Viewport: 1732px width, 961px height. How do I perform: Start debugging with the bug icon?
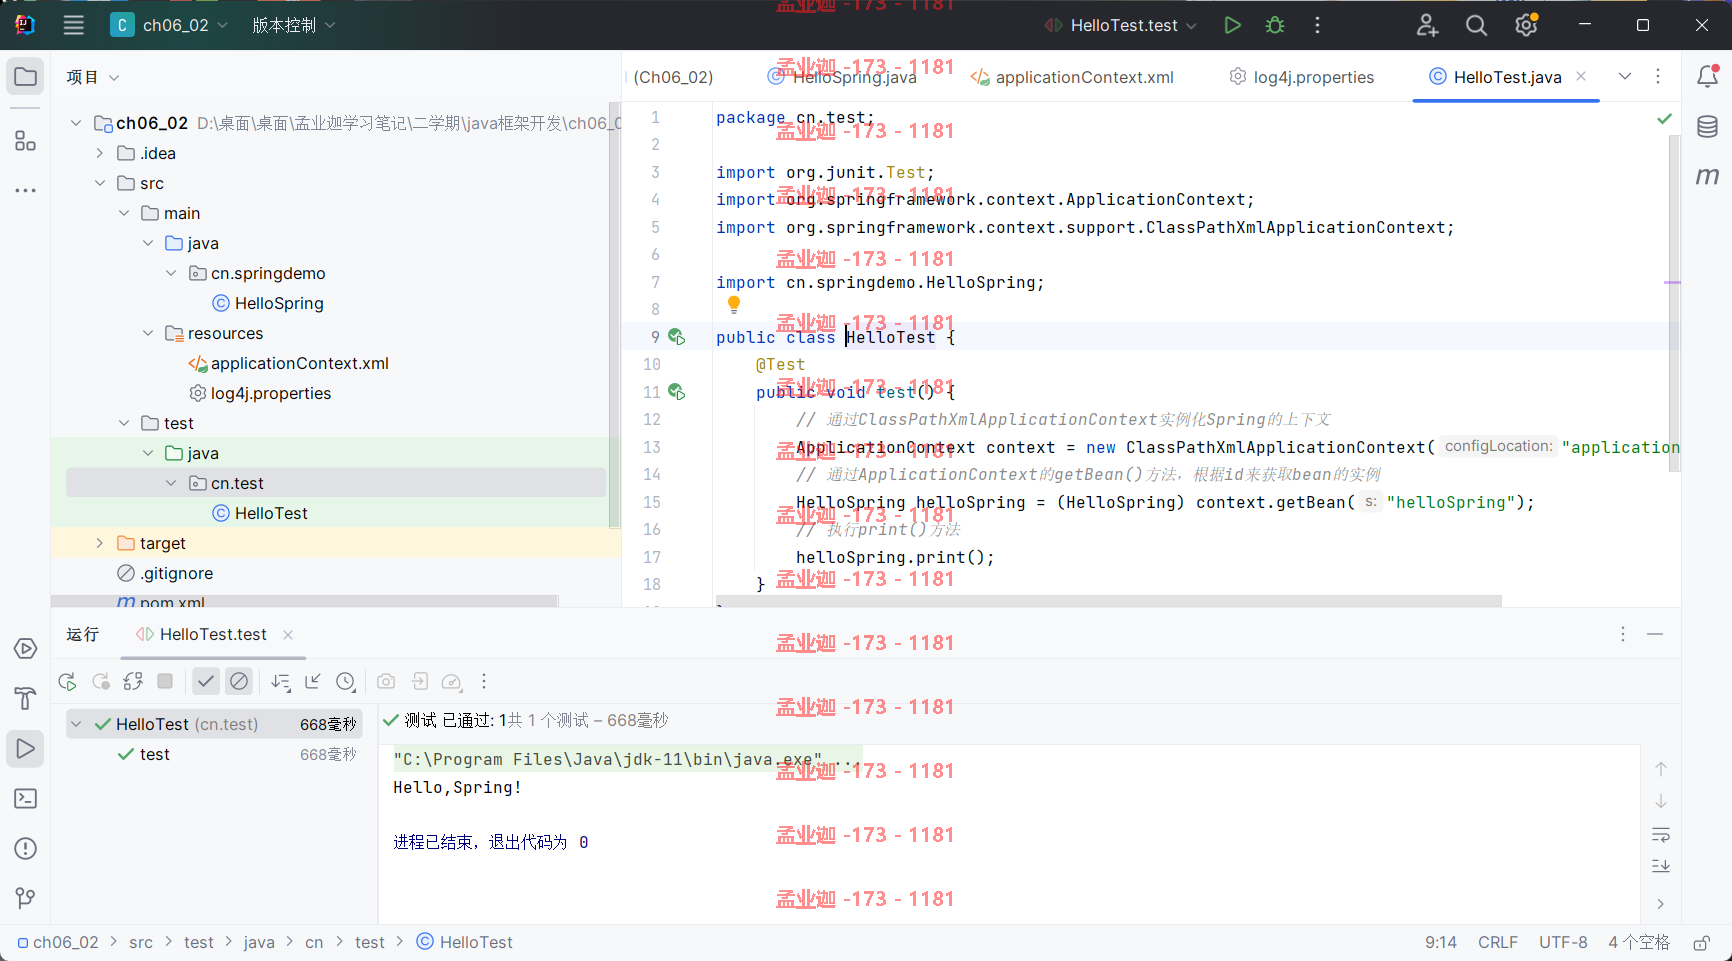tap(1274, 25)
